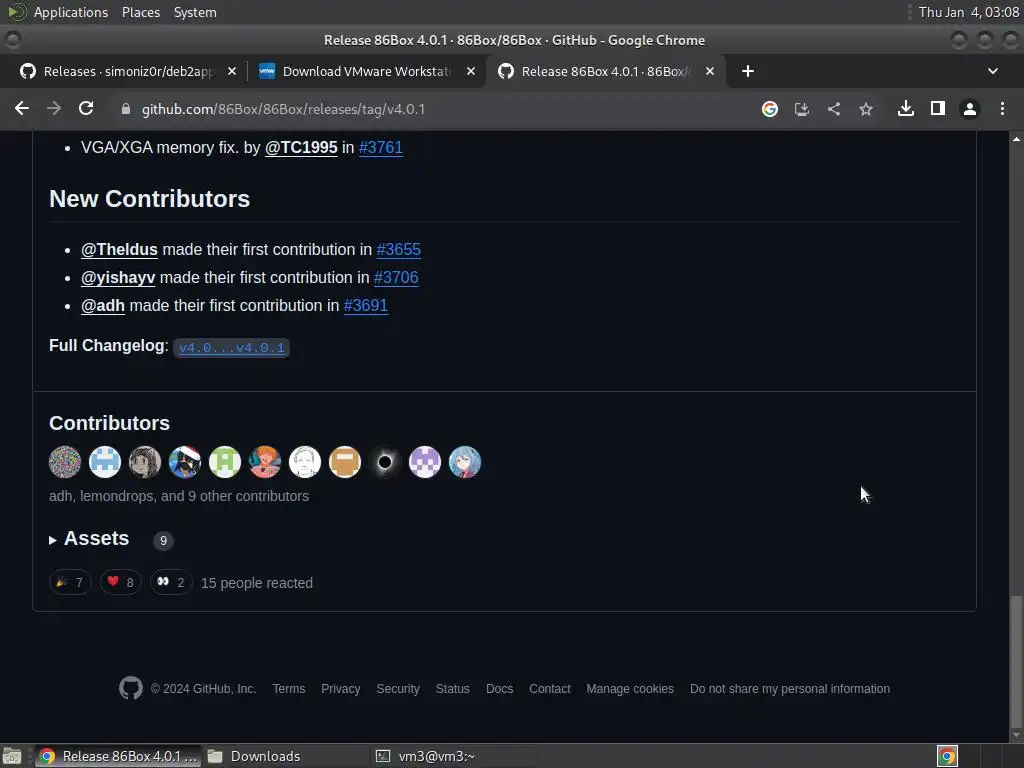The height and width of the screenshot is (768, 1024).
Task: Open the Applications menu
Action: click(71, 12)
